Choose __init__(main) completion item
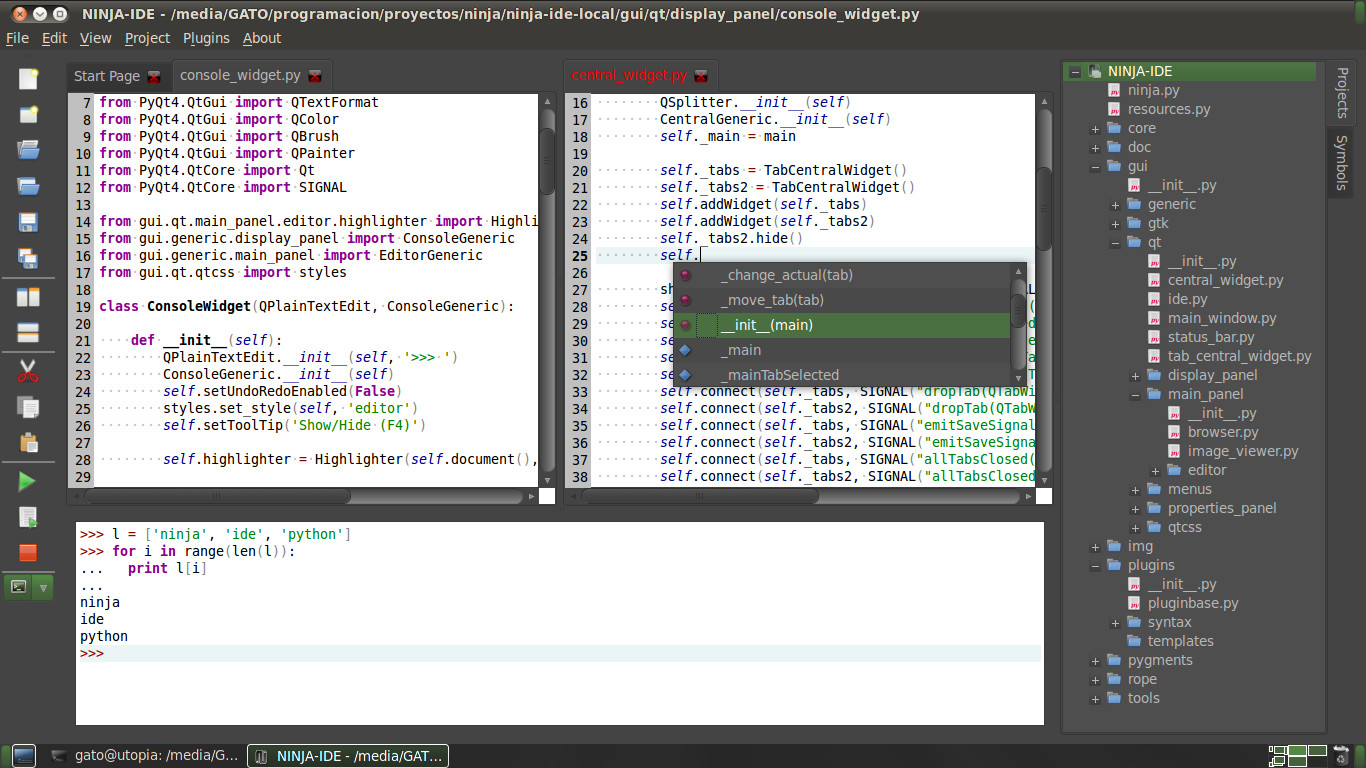This screenshot has height=768, width=1366. point(841,325)
